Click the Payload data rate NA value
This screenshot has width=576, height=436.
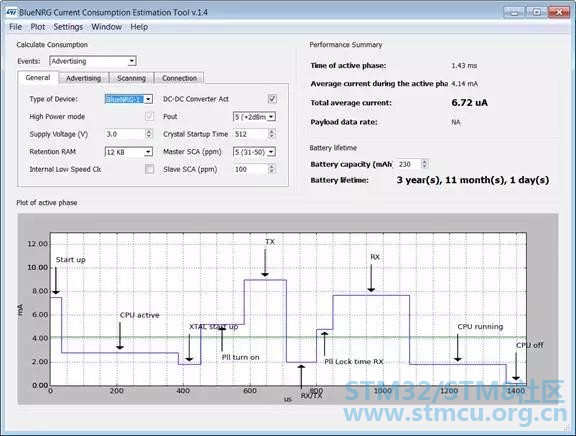[x=456, y=122]
